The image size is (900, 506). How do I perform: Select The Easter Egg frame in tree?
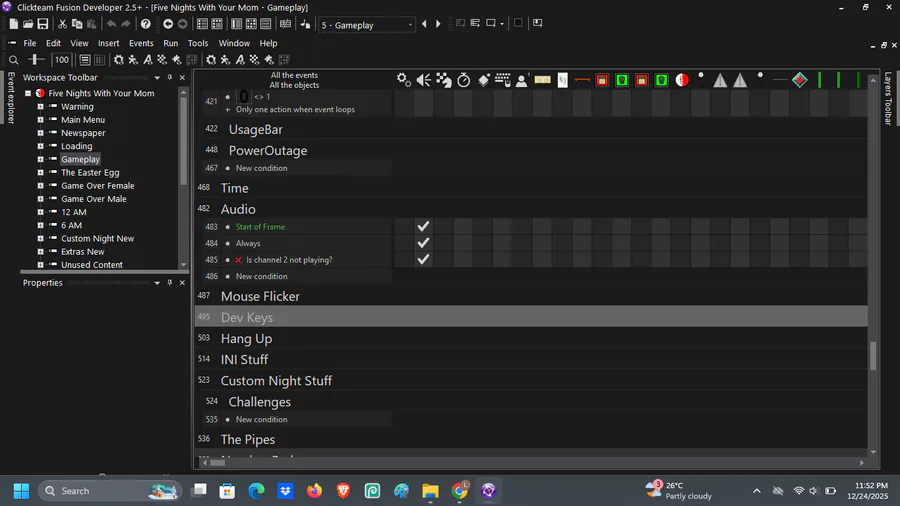click(90, 172)
